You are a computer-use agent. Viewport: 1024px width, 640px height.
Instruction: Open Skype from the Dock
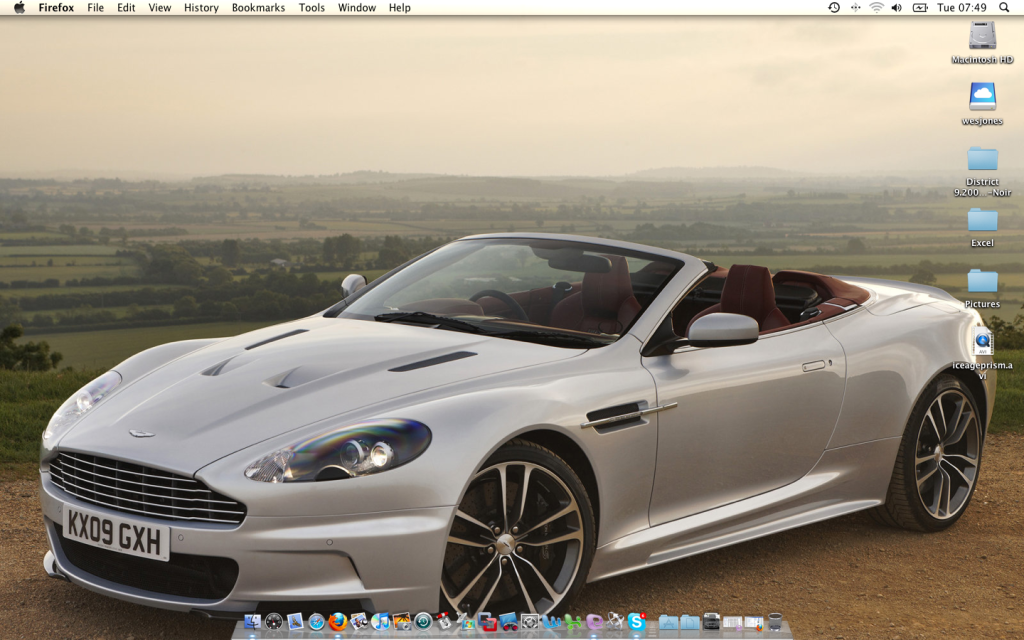[637, 621]
